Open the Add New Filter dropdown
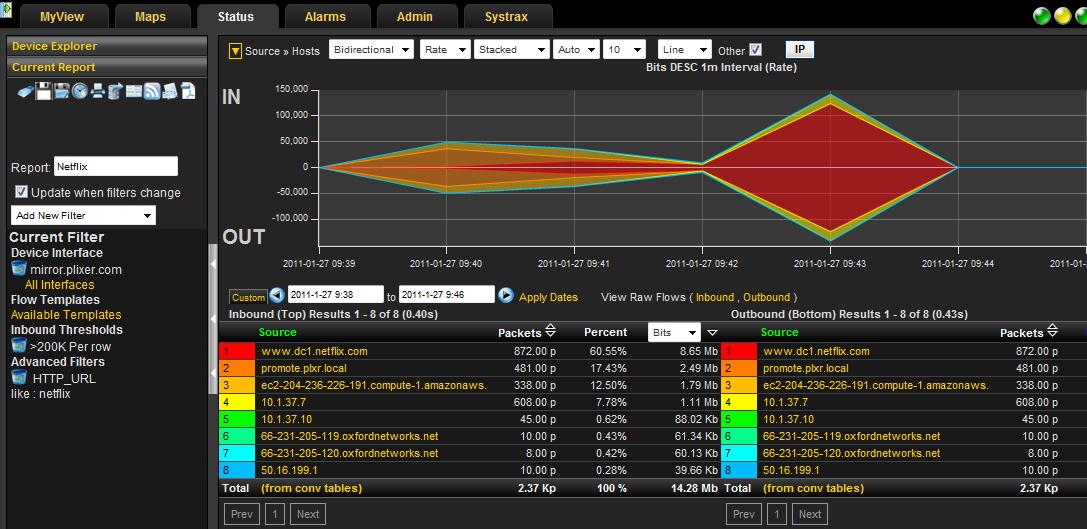1087x529 pixels. tap(83, 215)
